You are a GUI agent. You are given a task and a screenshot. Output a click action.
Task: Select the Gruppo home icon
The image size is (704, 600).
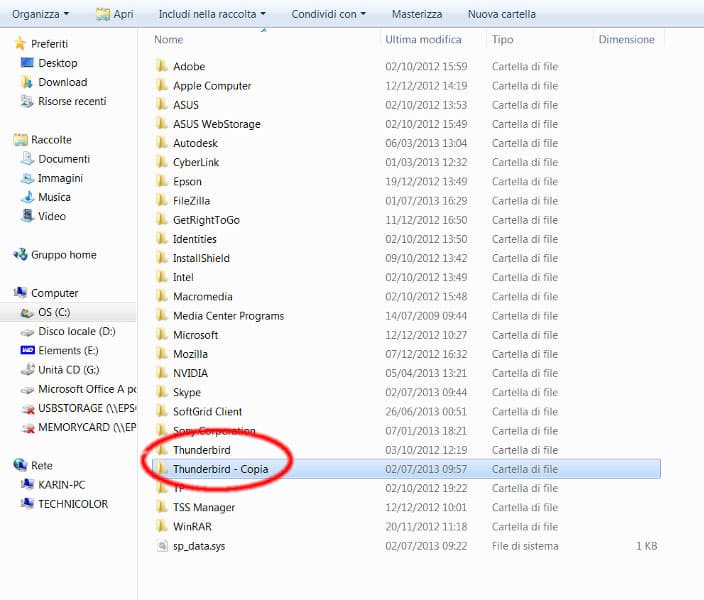click(20, 255)
